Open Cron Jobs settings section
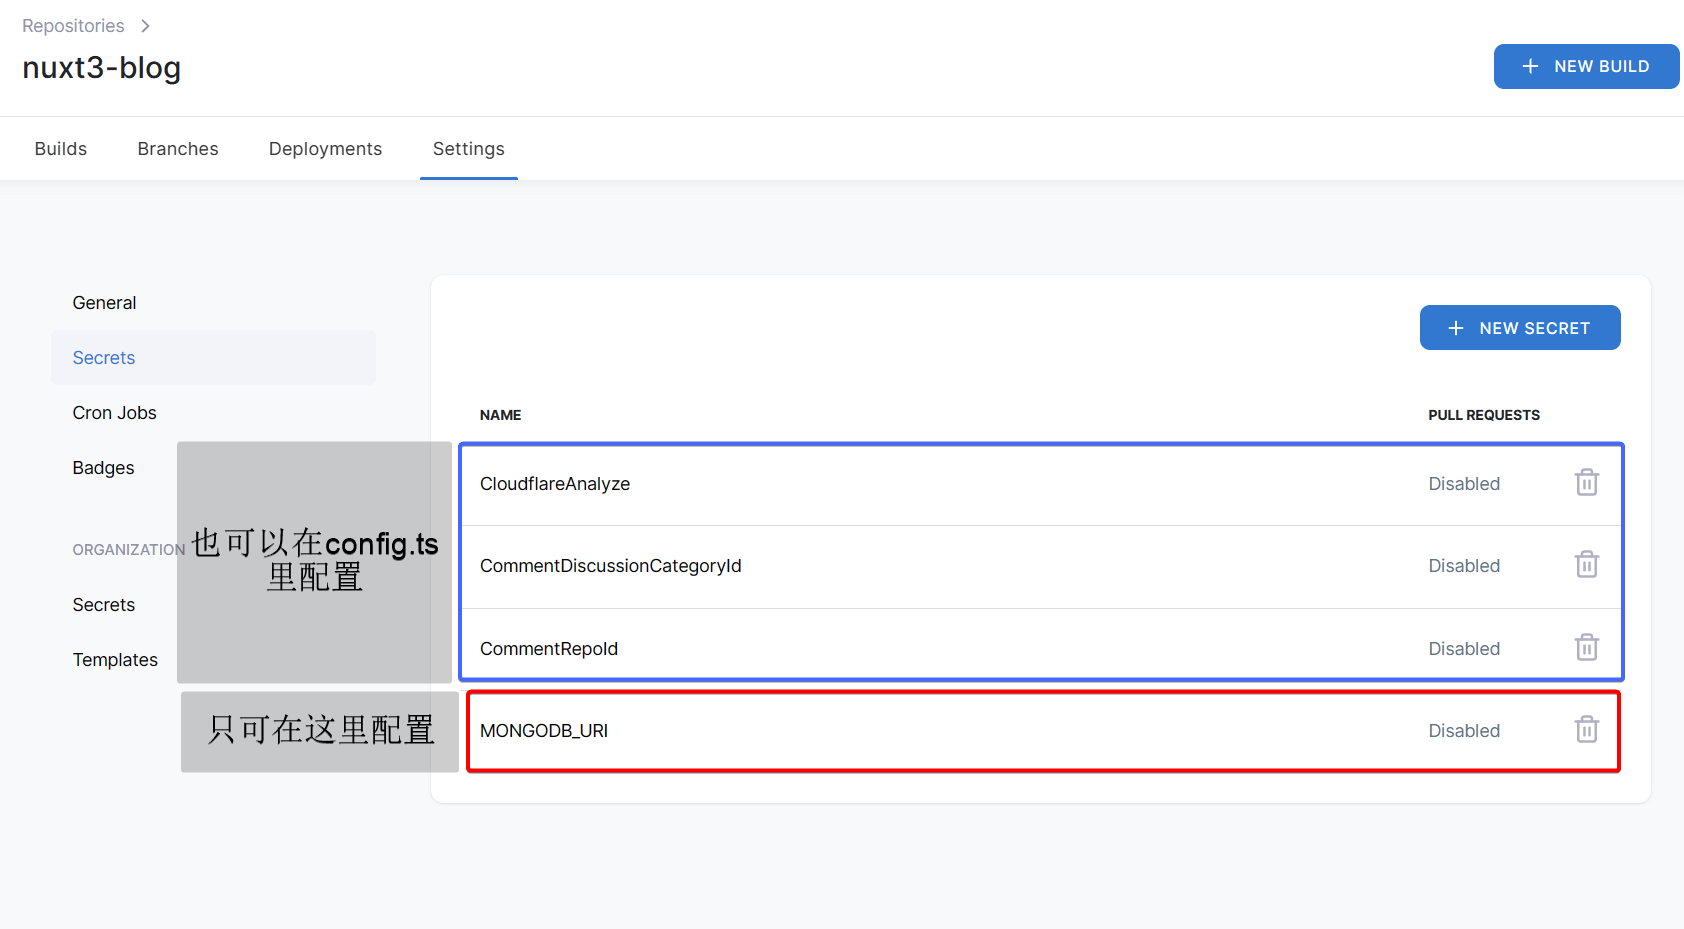Viewport: 1684px width, 929px height. click(x=114, y=413)
